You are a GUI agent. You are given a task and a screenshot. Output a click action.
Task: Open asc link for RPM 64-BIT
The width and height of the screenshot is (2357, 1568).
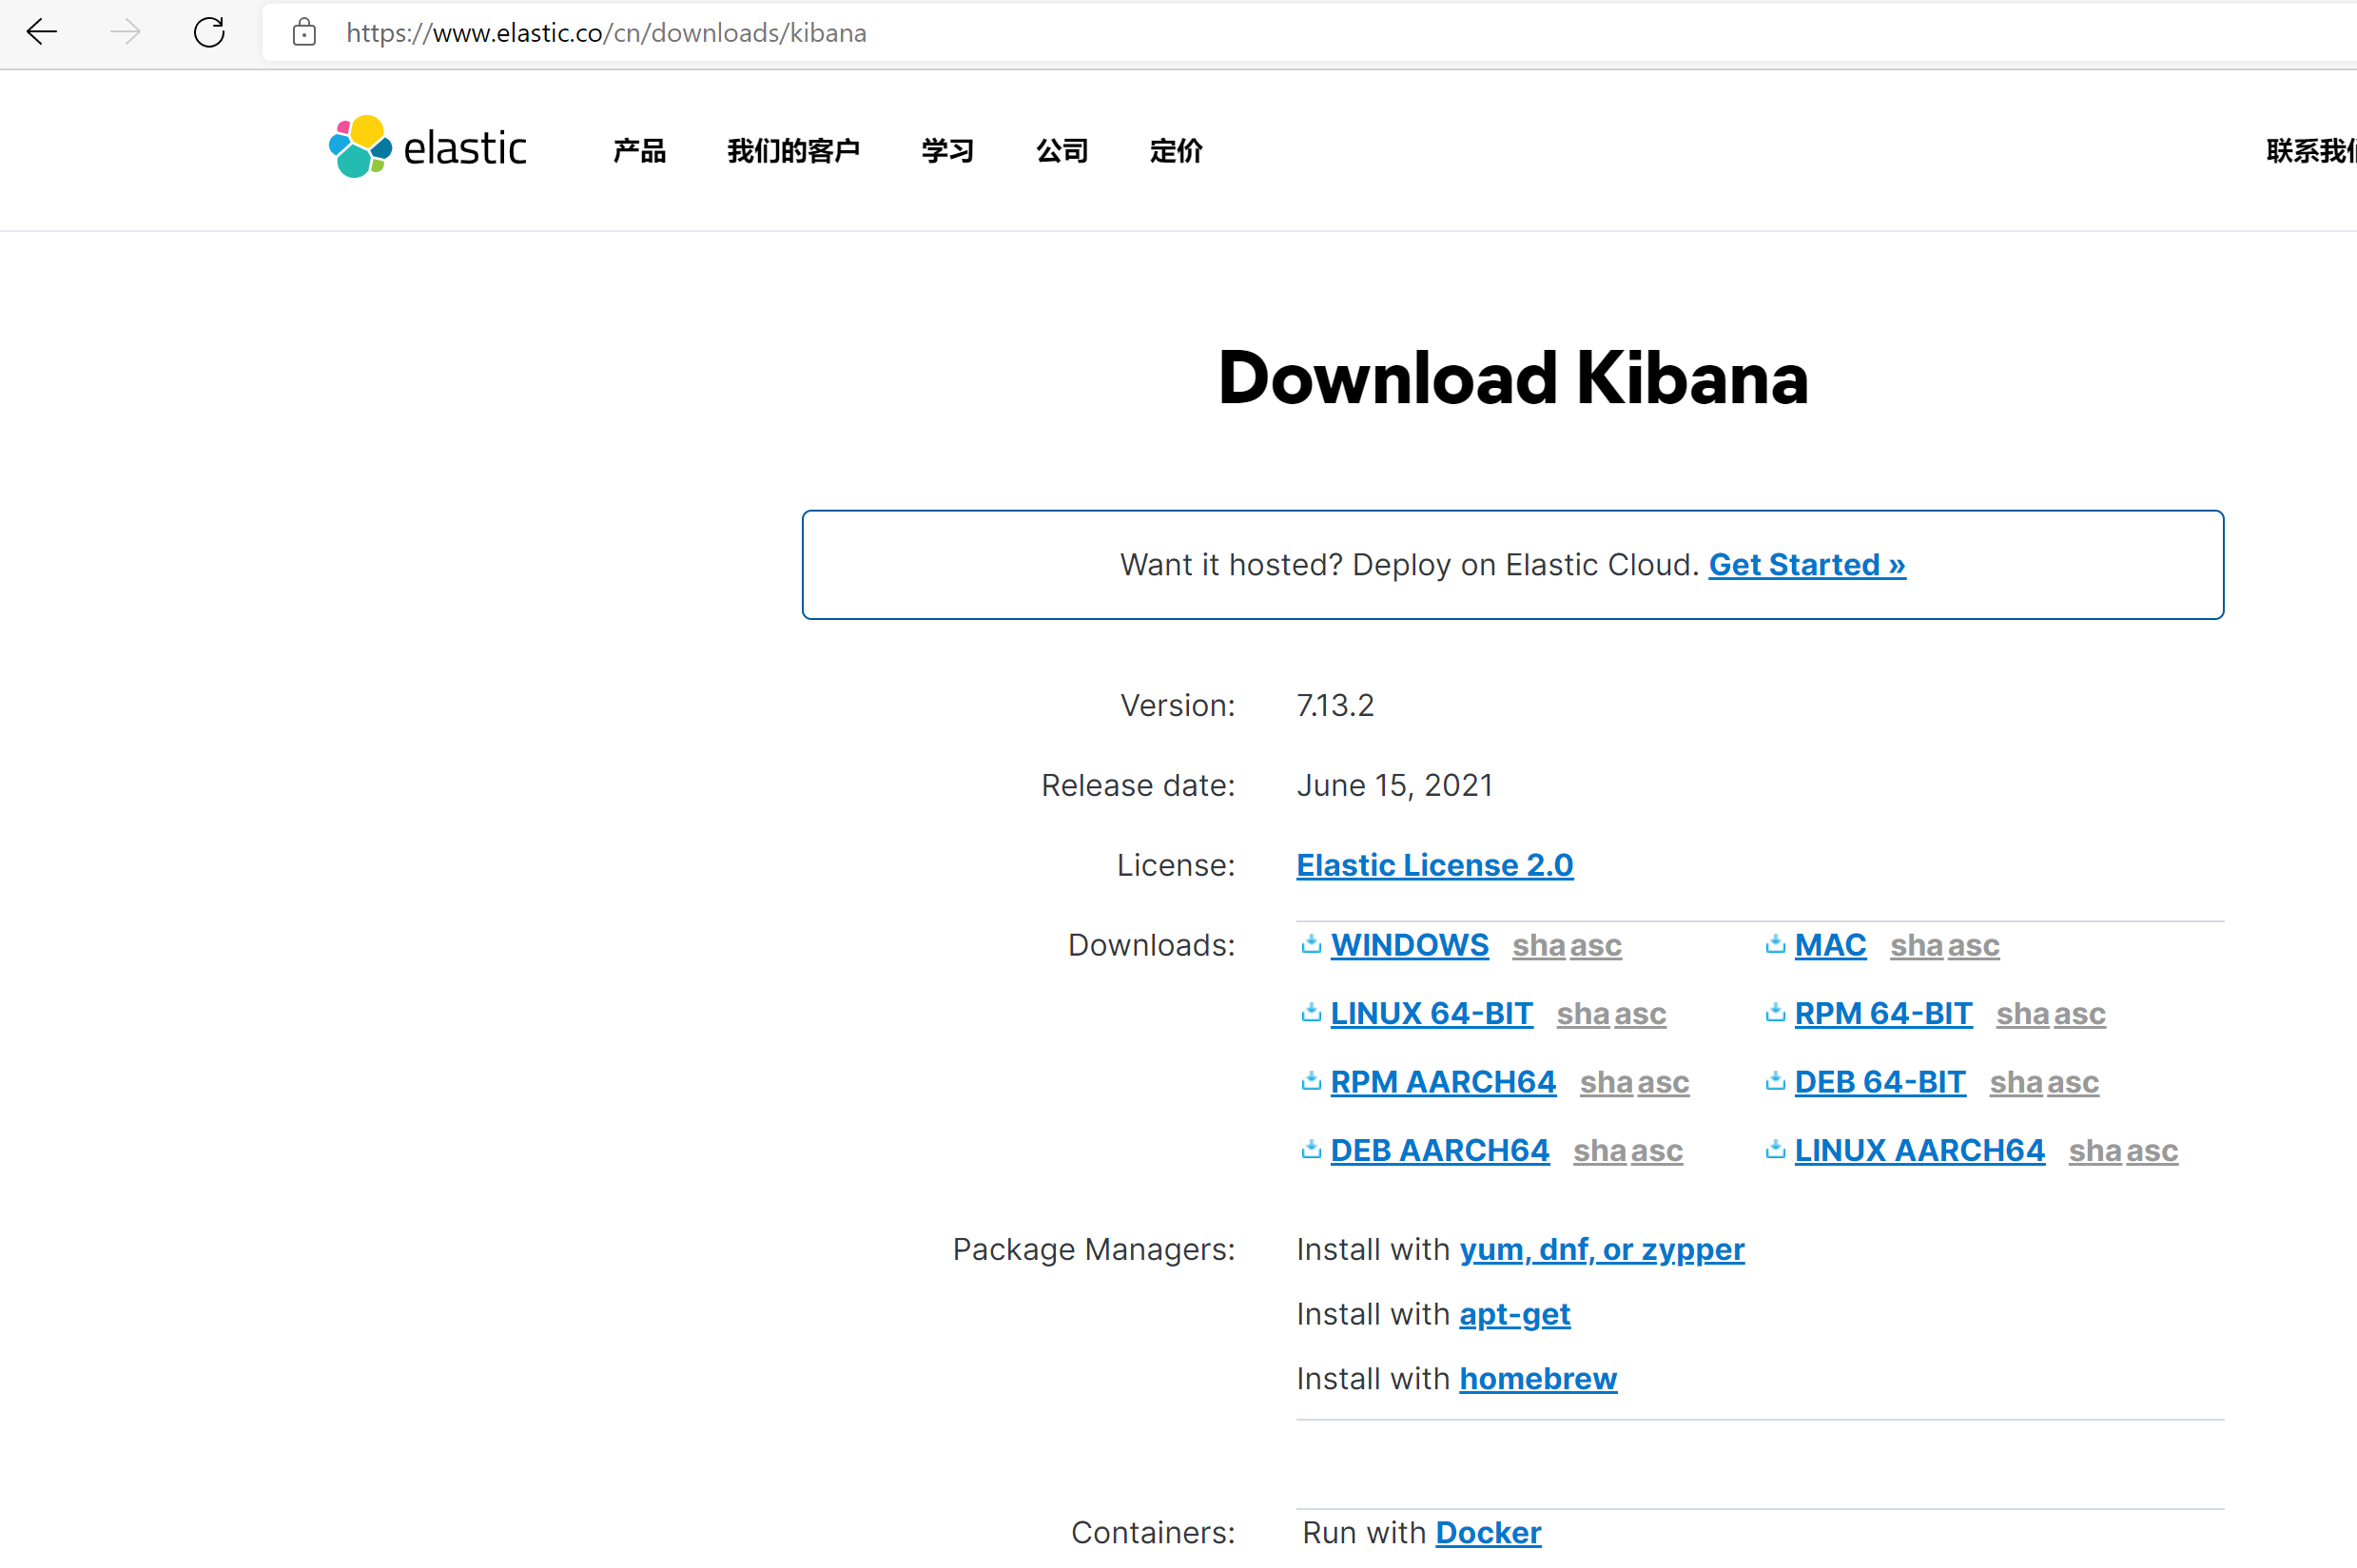tap(2080, 1013)
